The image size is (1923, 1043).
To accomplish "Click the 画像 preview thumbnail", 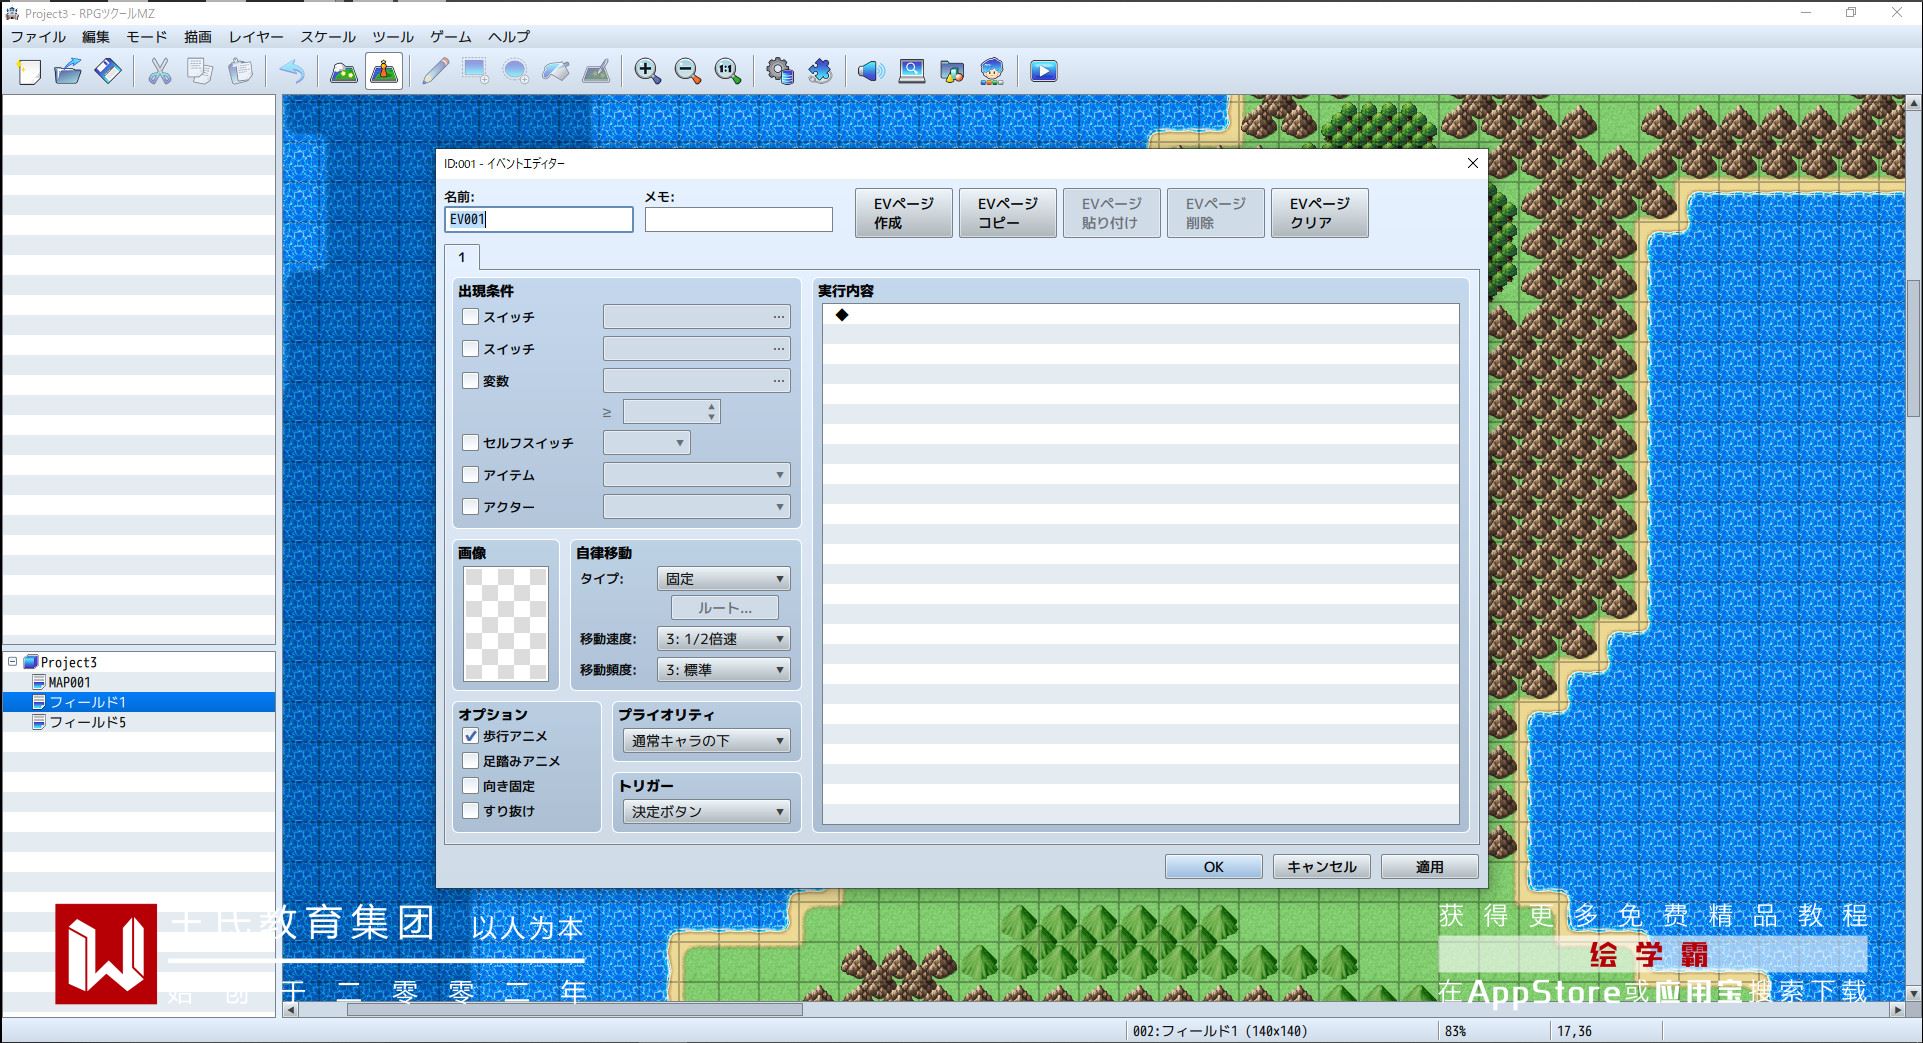I will 506,625.
